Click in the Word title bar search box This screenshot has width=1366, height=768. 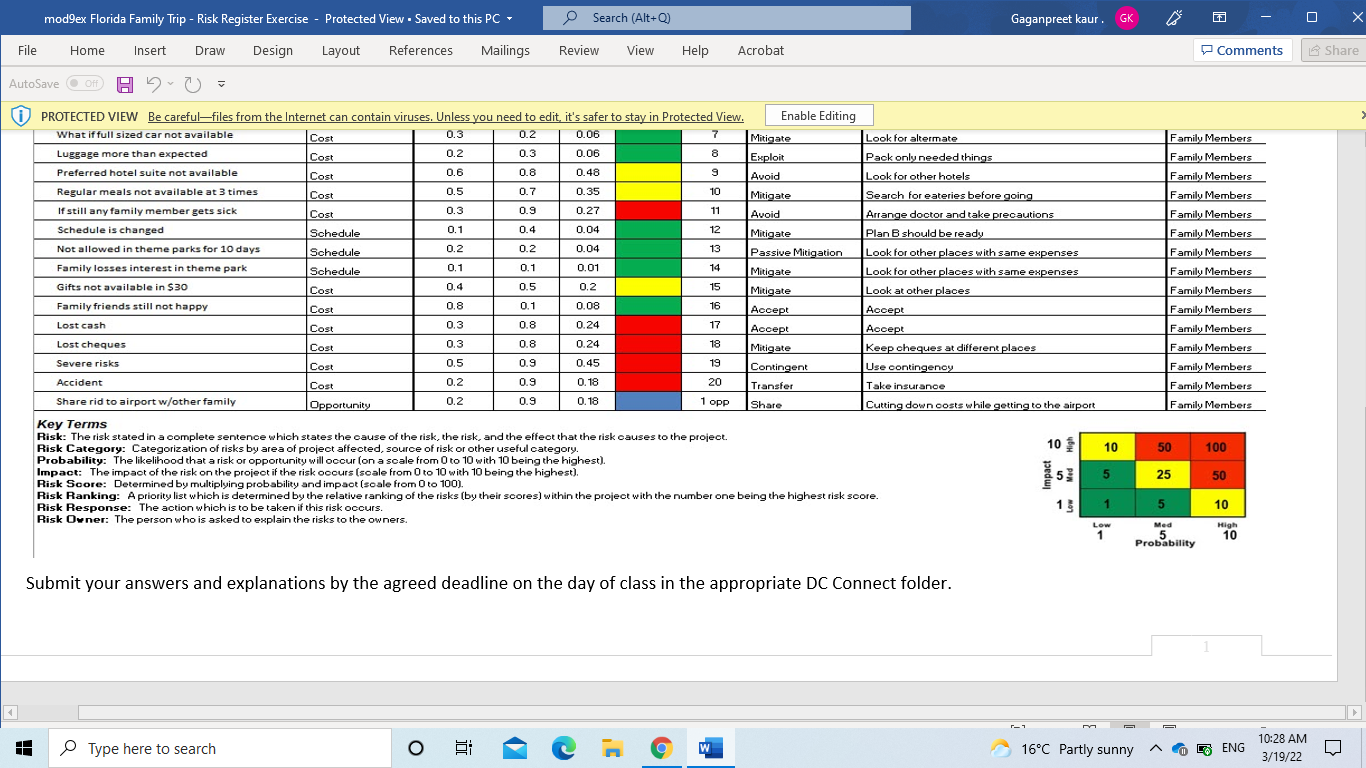pyautogui.click(x=727, y=18)
